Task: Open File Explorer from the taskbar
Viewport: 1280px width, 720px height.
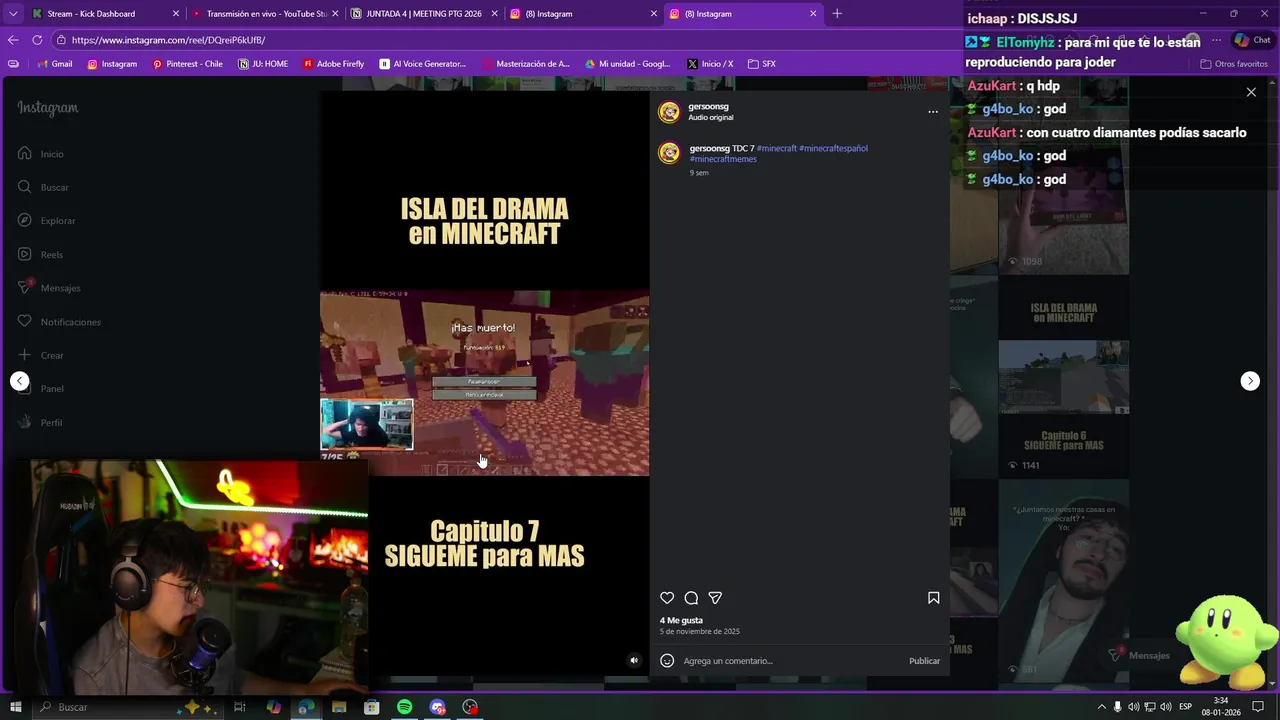Action: click(x=339, y=707)
